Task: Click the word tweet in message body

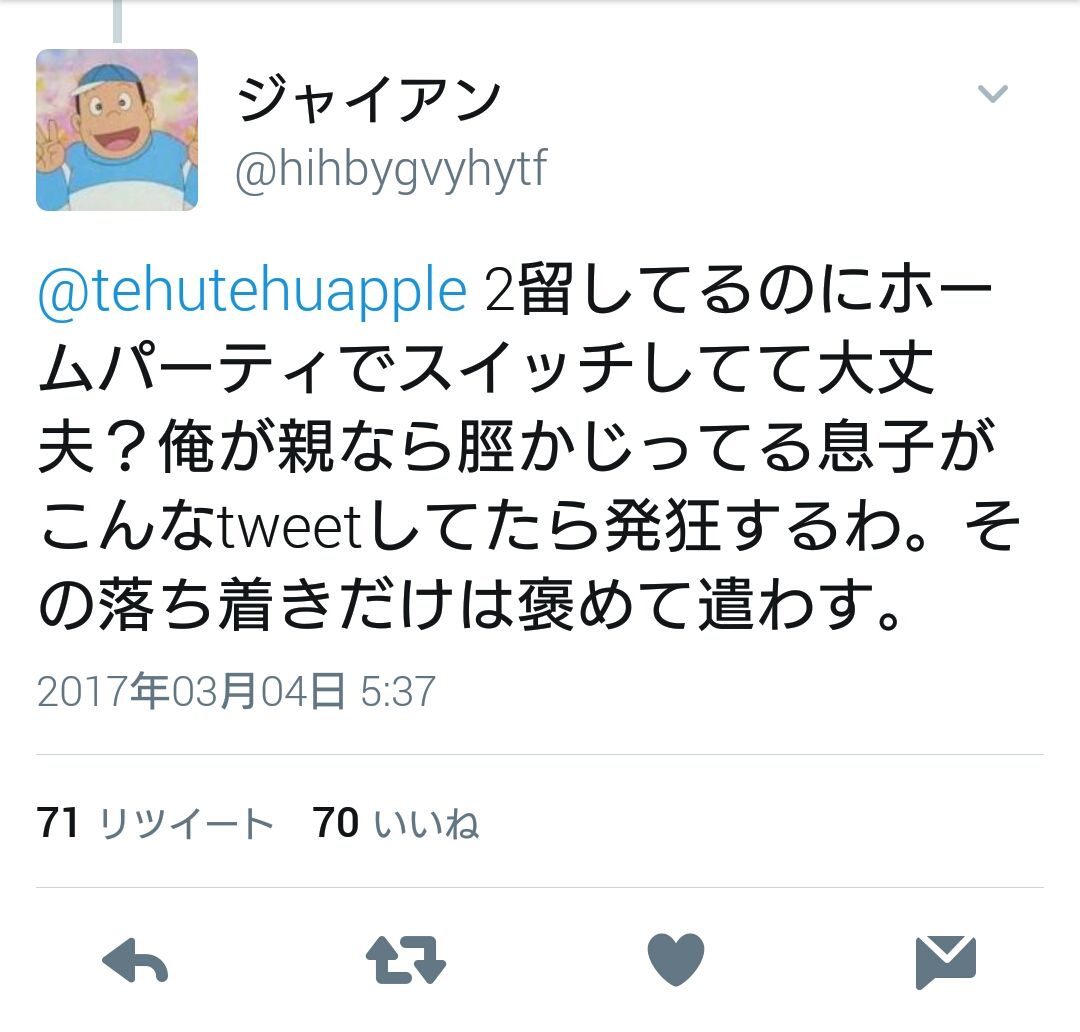Action: [290, 529]
